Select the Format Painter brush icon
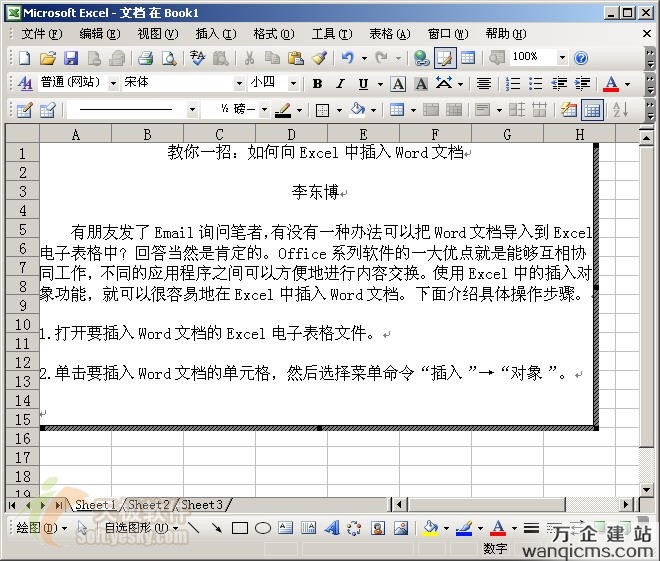The image size is (660, 561). 319,58
